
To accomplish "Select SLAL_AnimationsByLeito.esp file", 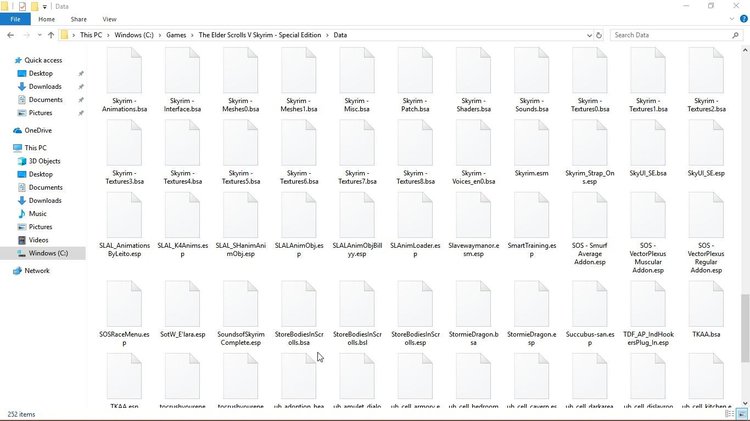I will point(124,225).
